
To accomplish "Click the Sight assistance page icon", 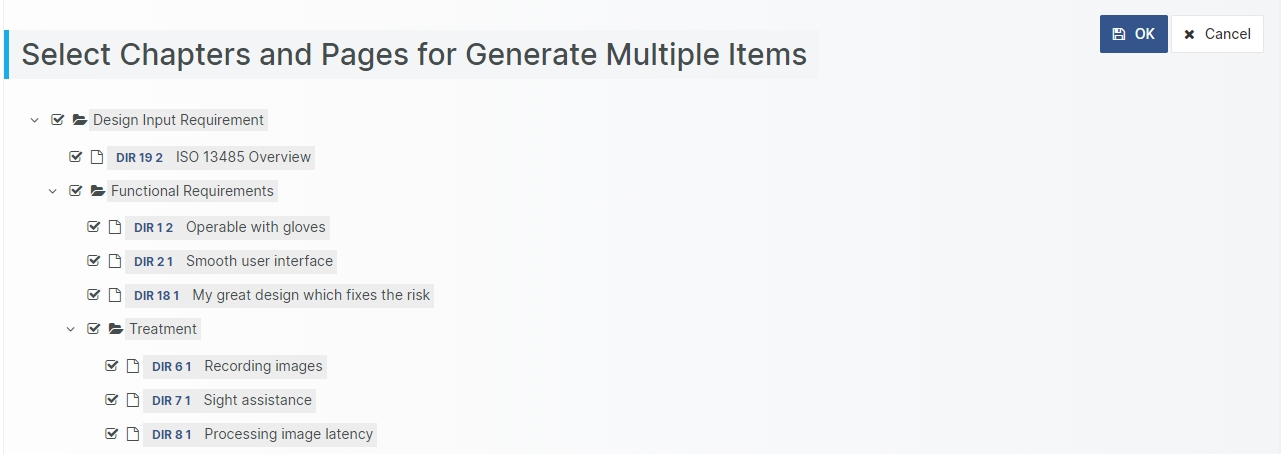I will pos(133,400).
